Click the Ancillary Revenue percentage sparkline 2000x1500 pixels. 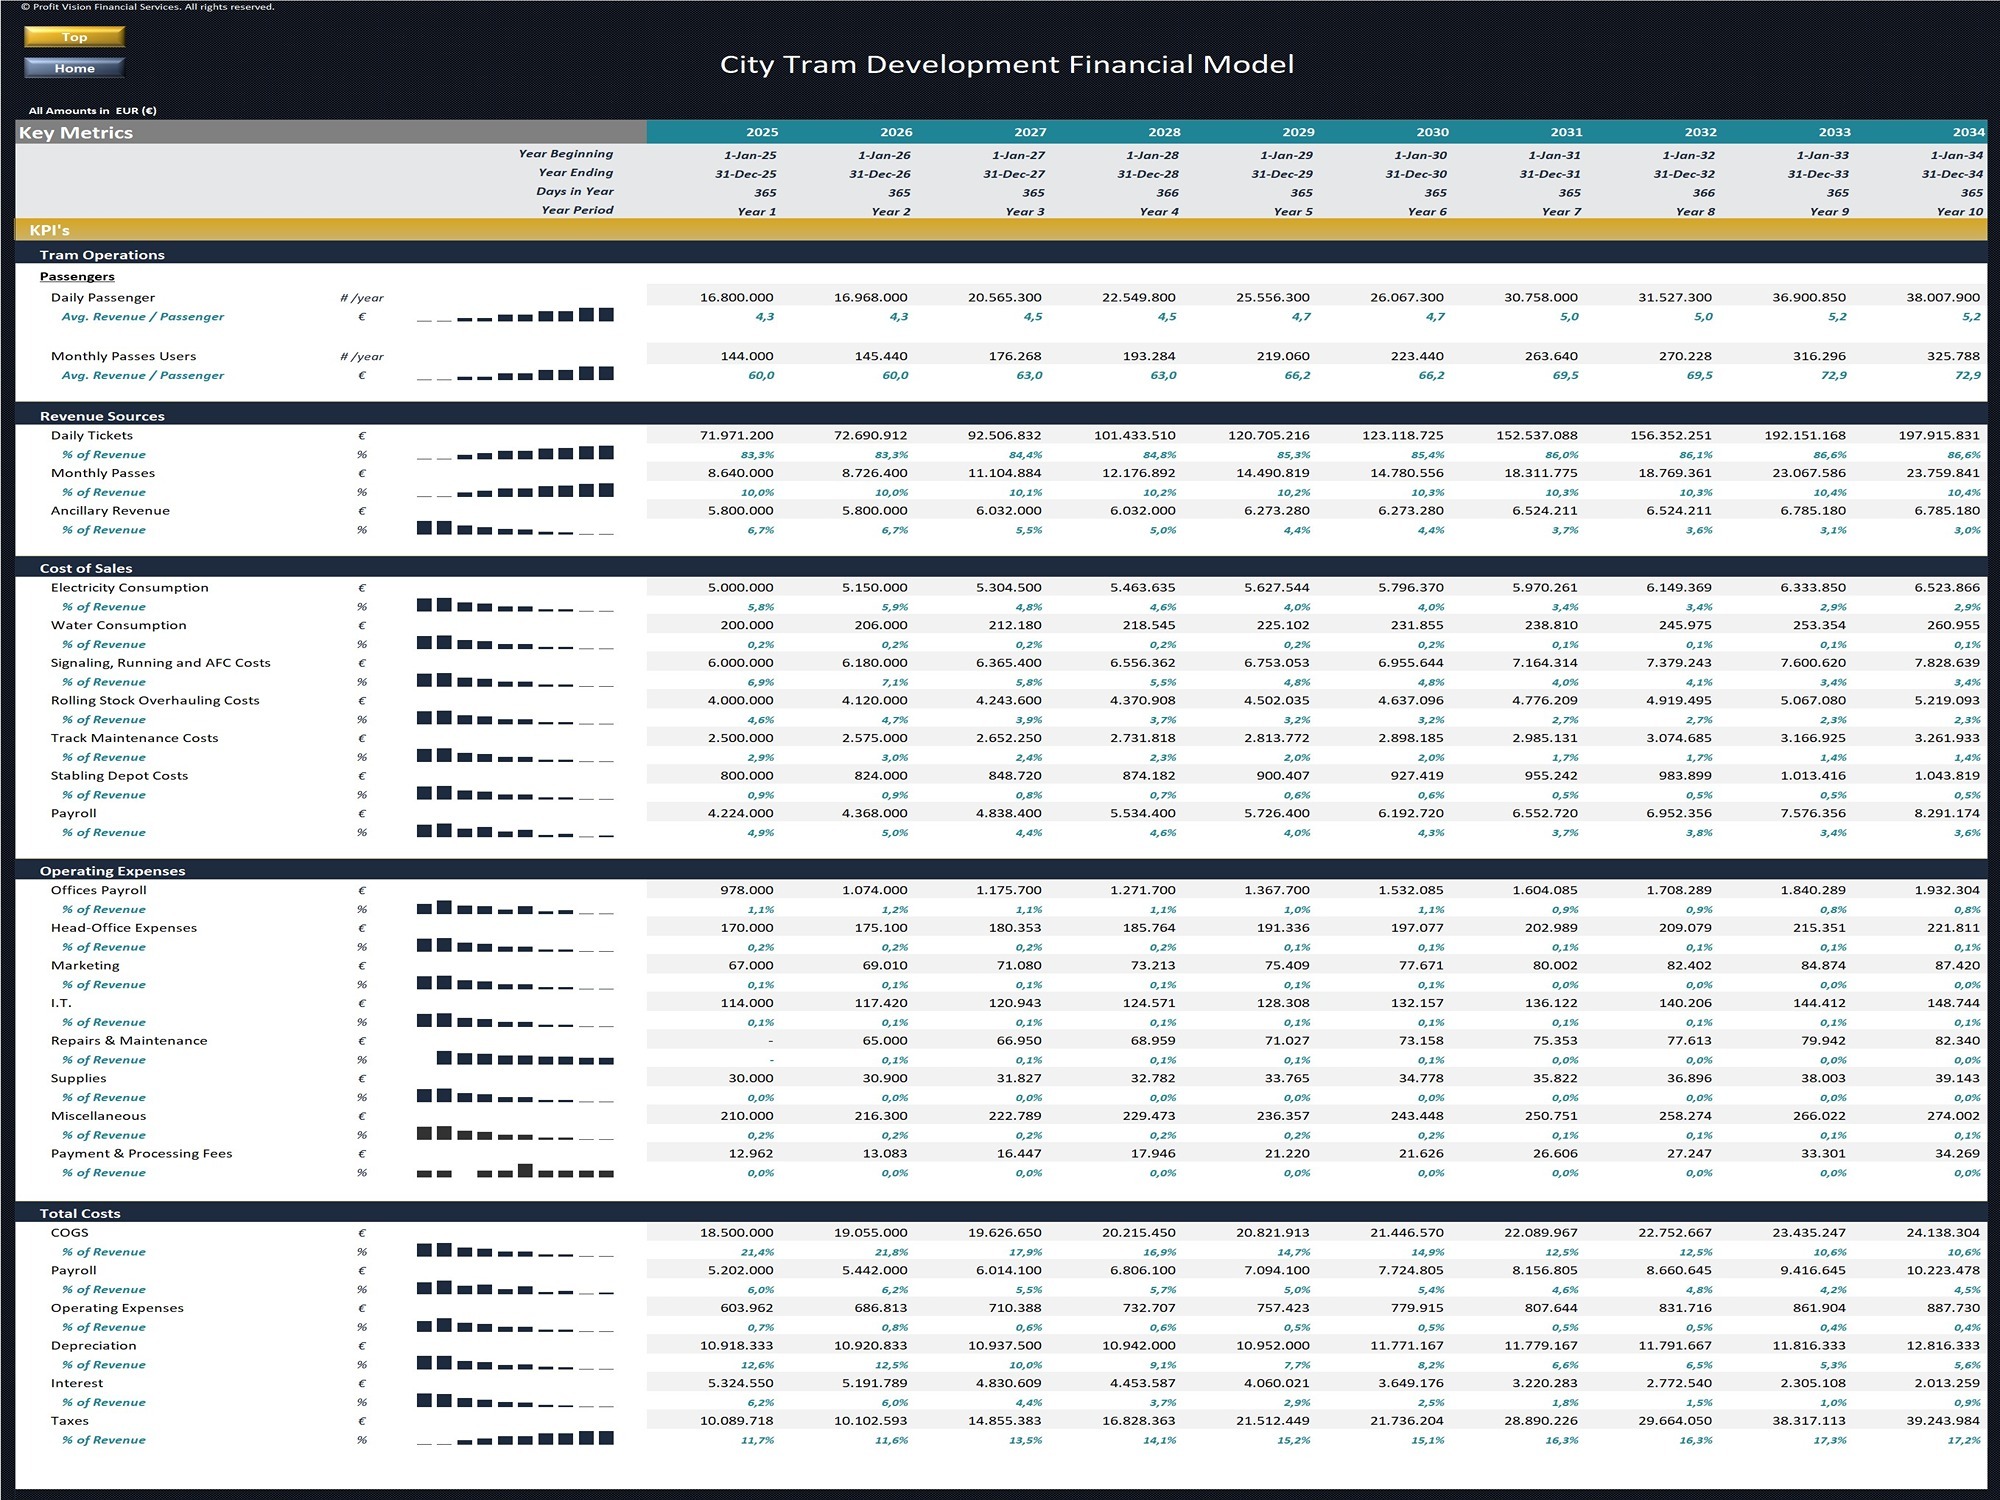515,529
